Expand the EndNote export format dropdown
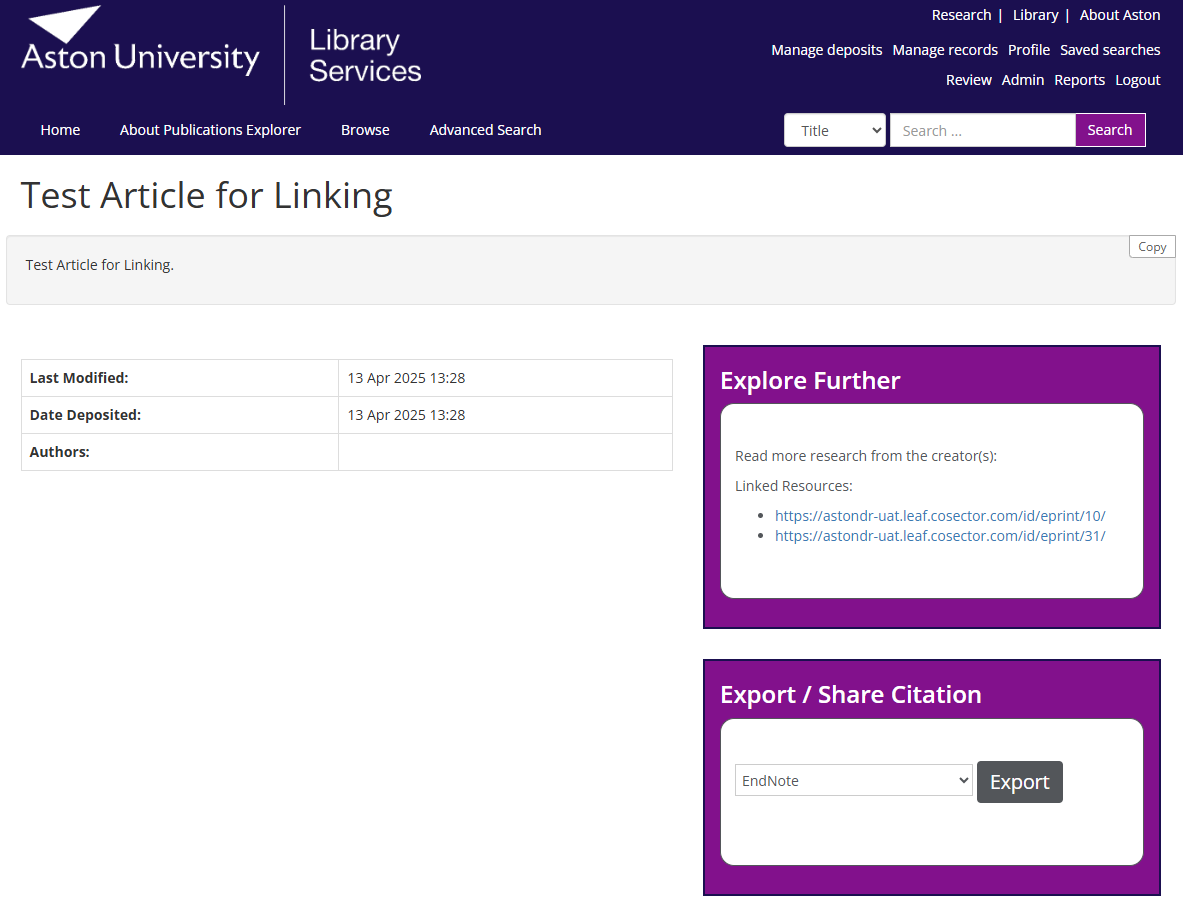Screen dimensions: 1183x903 (x=853, y=781)
